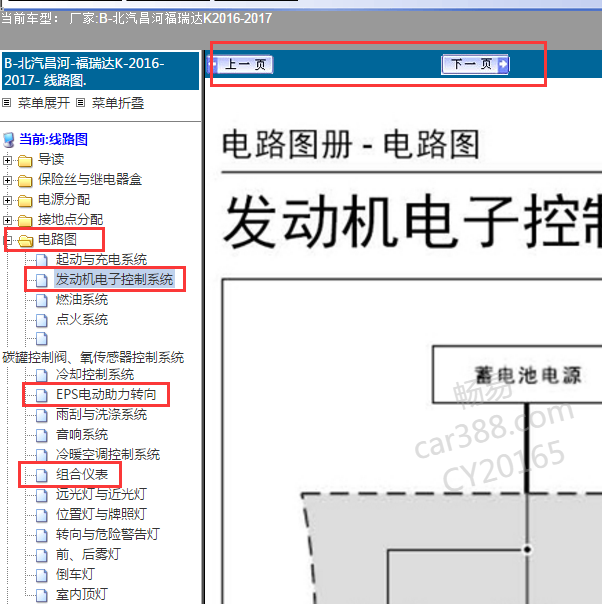
Task: Click page icon beside 远光灯与近光灯
Action: coord(42,495)
